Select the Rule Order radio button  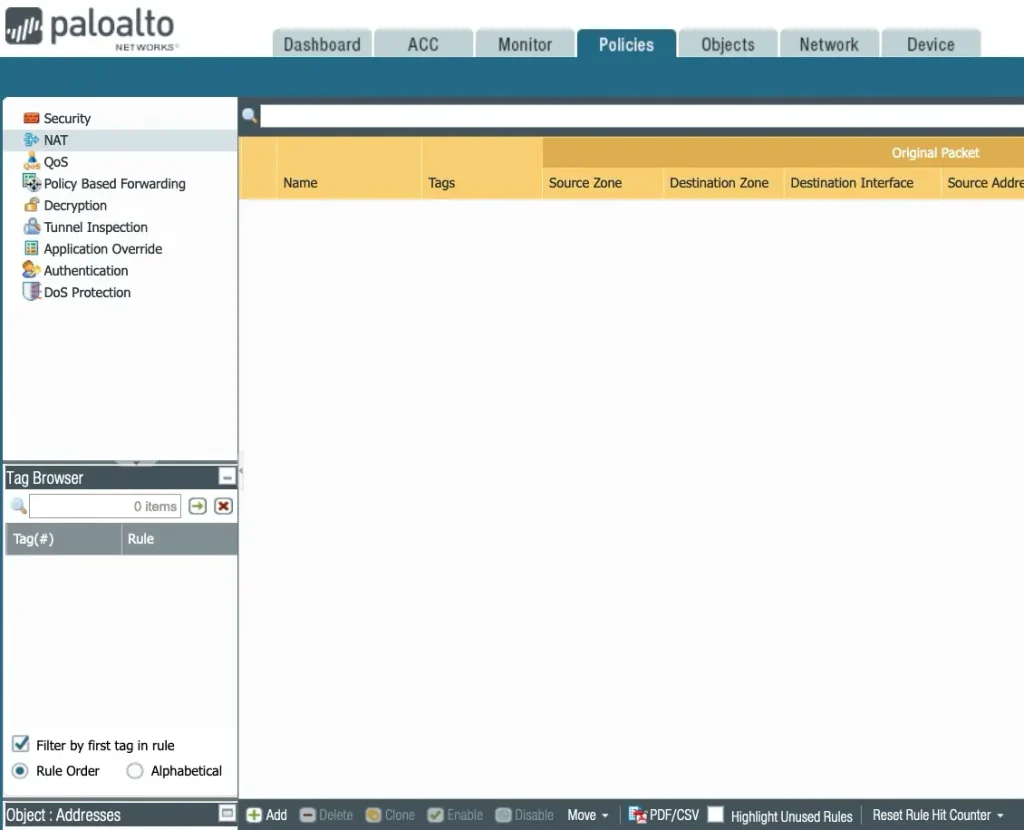click(20, 771)
